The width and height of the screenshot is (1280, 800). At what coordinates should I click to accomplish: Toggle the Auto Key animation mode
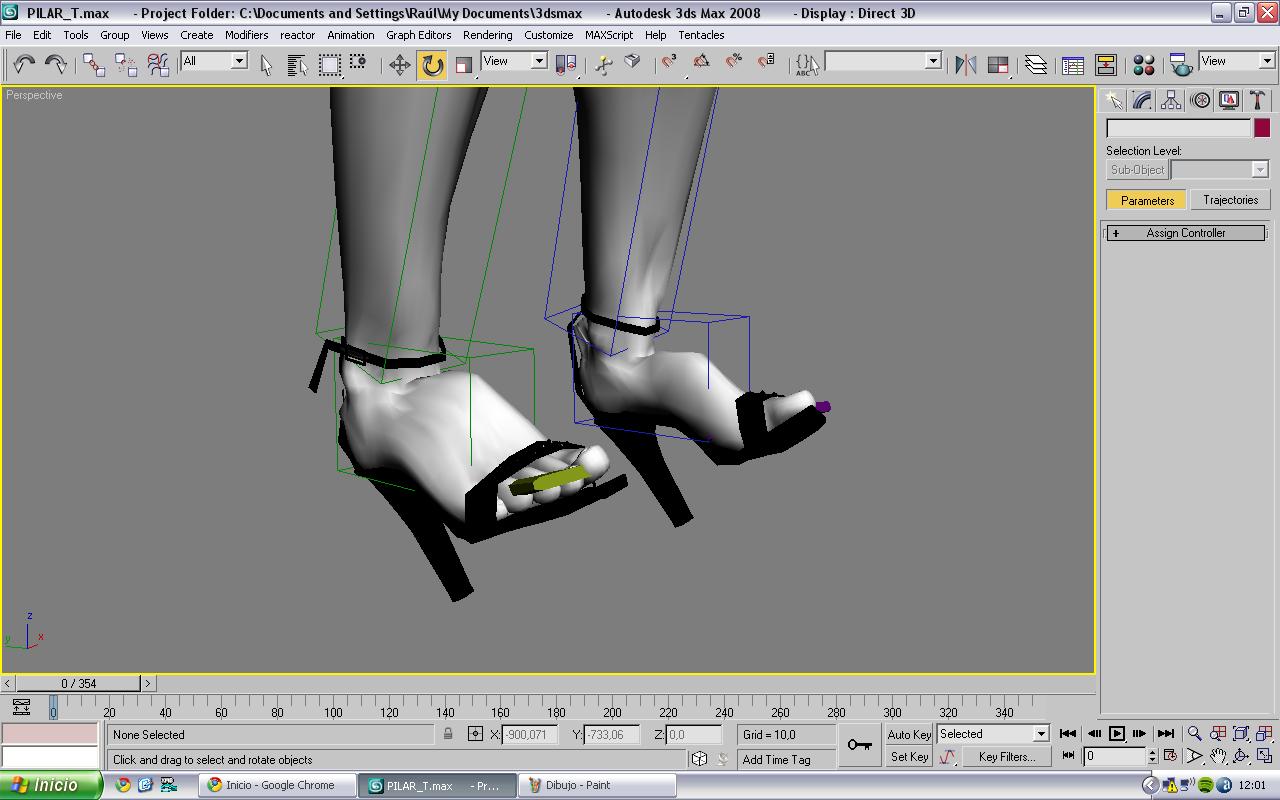click(909, 734)
